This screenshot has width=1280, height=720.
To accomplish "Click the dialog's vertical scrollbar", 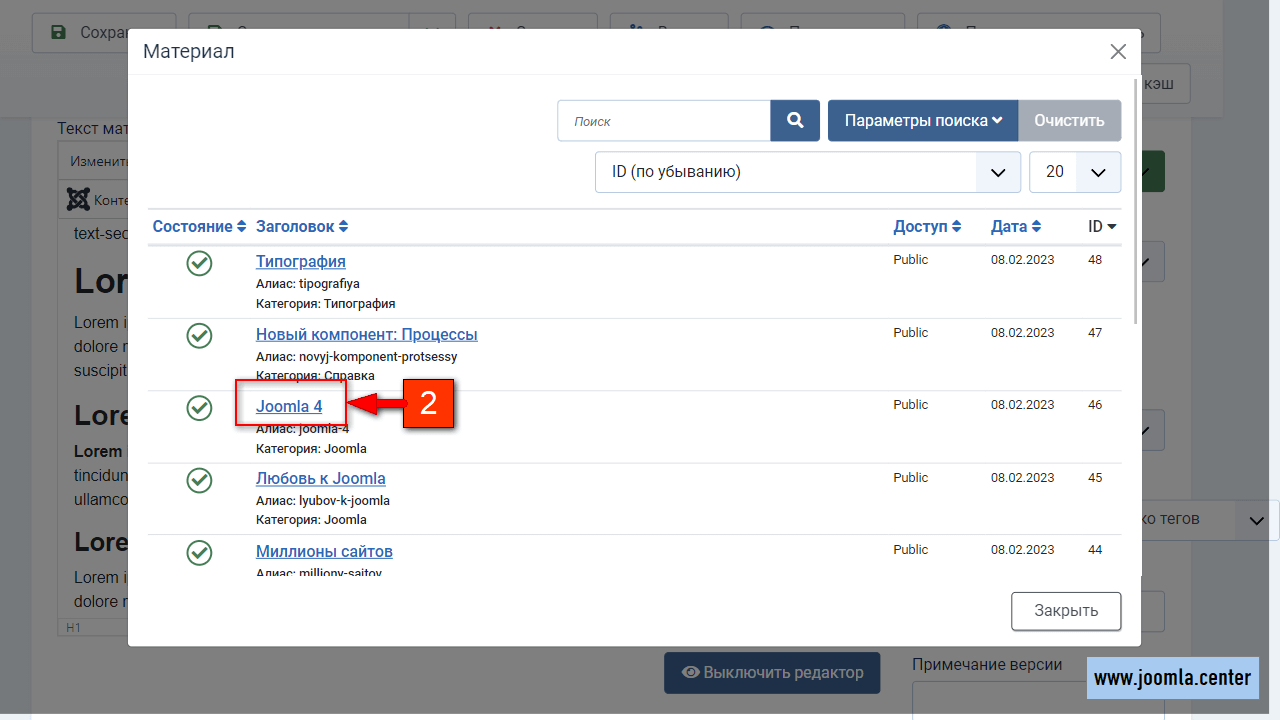I will [1136, 200].
